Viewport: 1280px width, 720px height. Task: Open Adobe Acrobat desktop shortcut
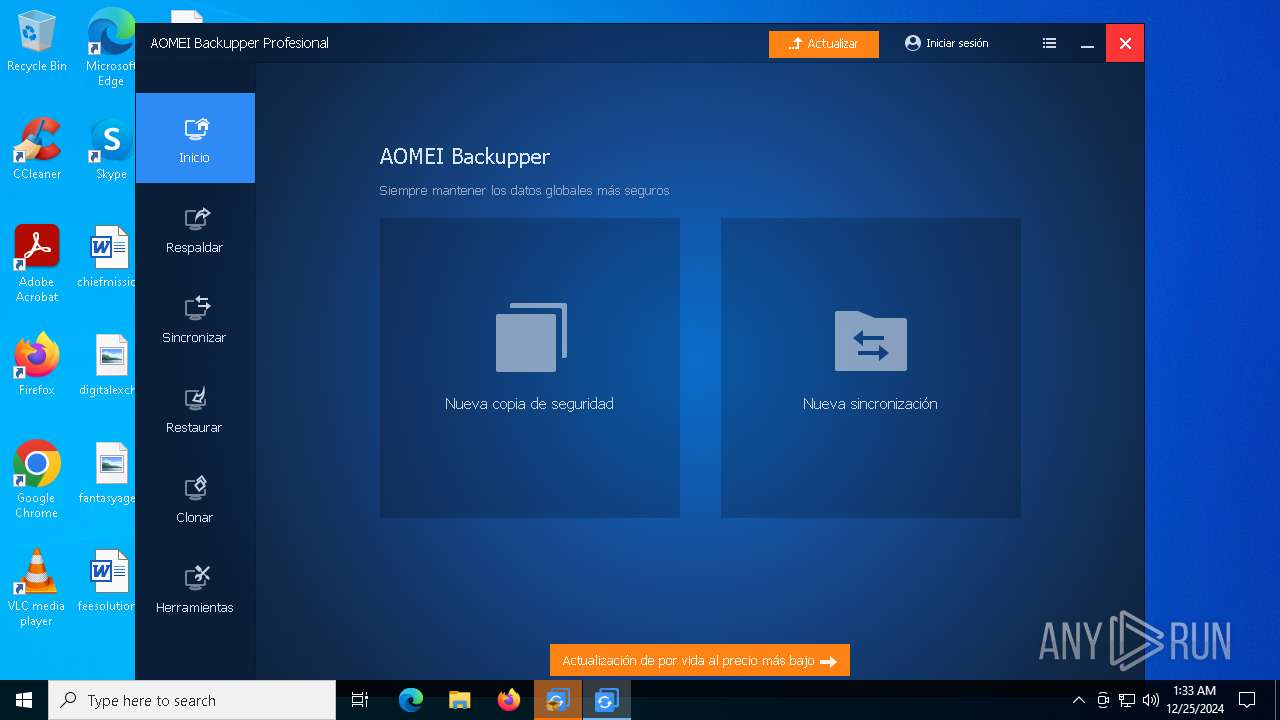pyautogui.click(x=37, y=264)
